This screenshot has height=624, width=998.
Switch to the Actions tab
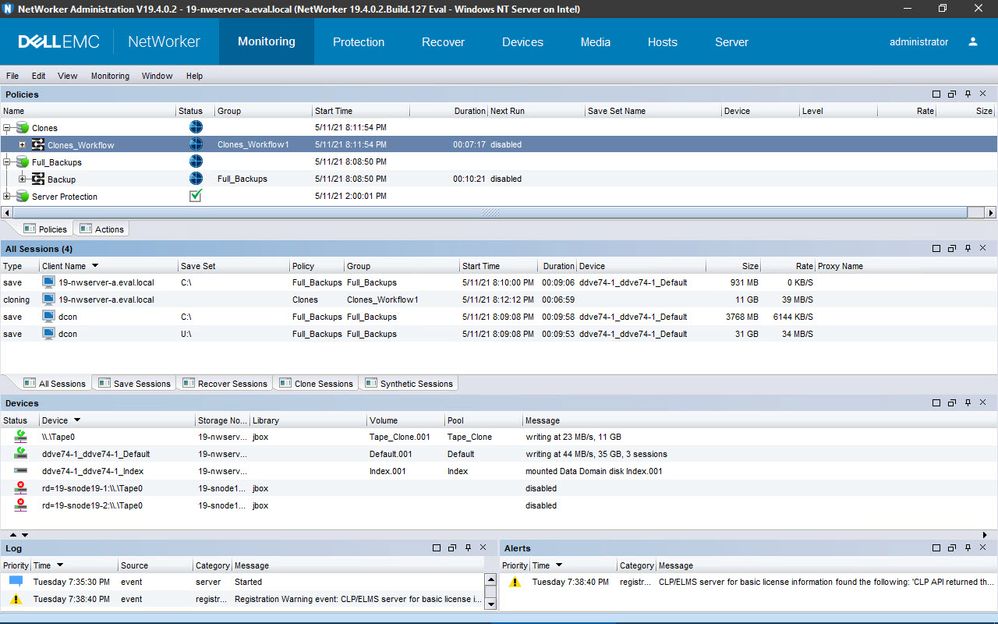point(102,229)
